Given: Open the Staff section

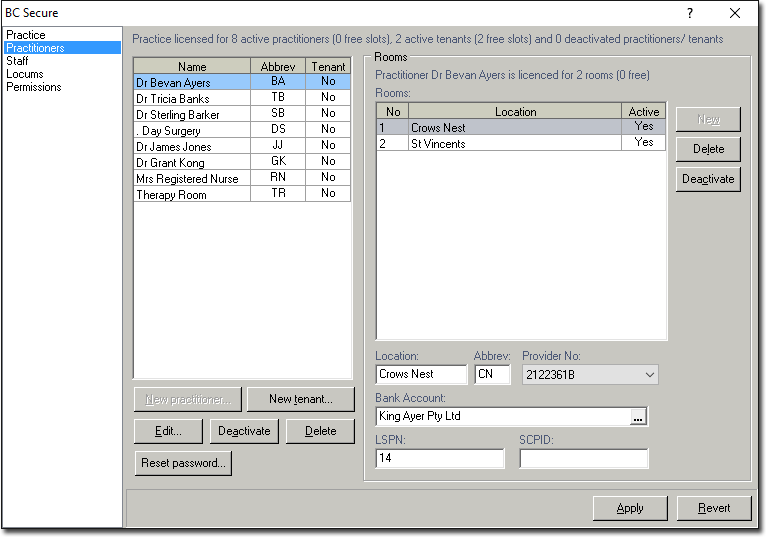Looking at the screenshot, I should [17, 61].
